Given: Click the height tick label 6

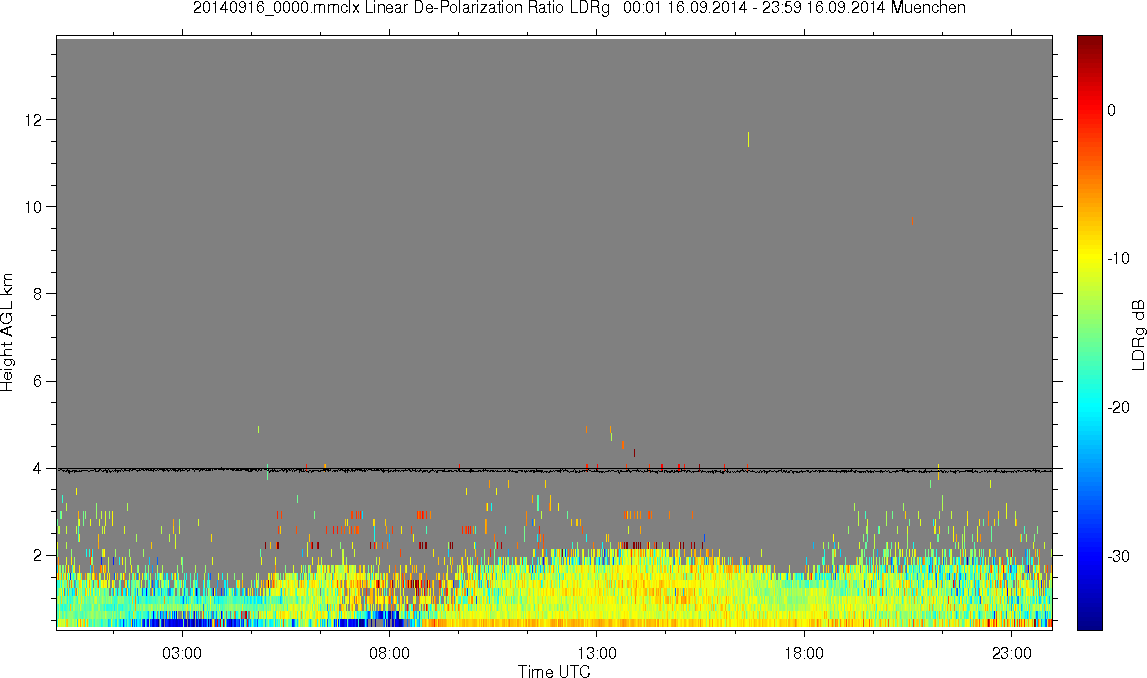Looking at the screenshot, I should (x=37, y=381).
